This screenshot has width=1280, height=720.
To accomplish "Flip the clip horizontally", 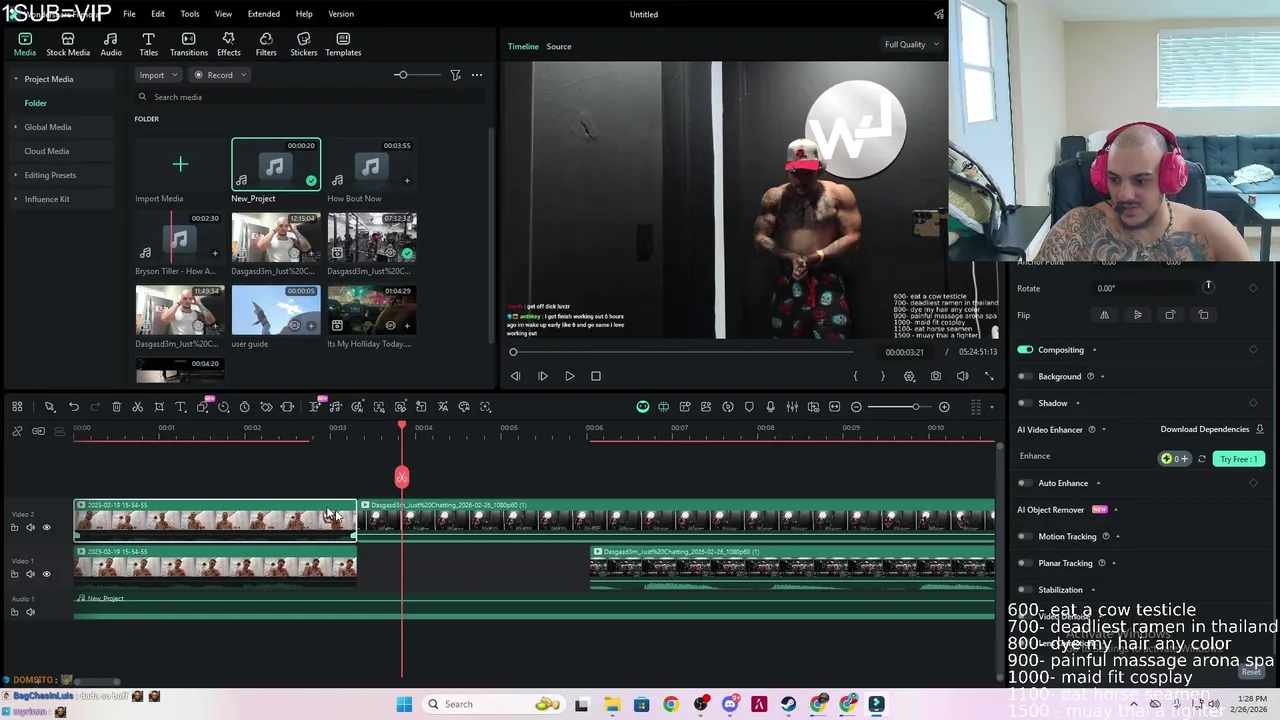I will (x=1104, y=315).
